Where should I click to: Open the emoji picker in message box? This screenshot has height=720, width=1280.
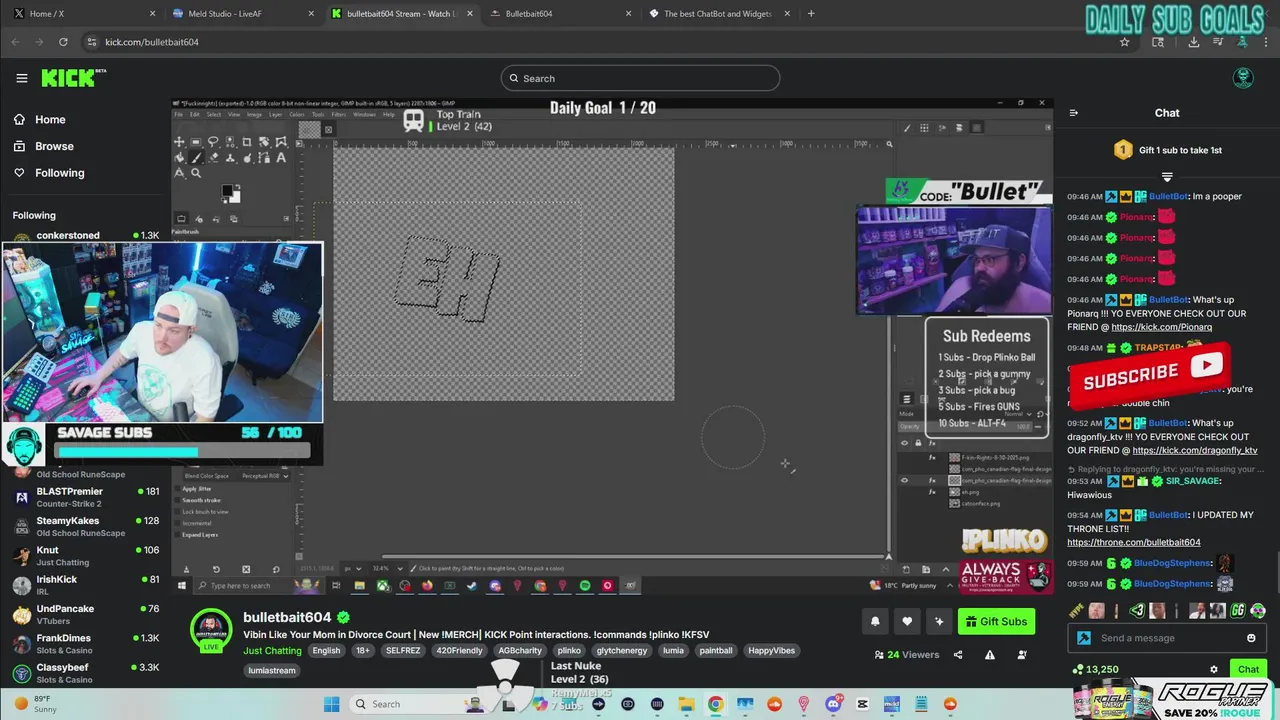[1251, 638]
